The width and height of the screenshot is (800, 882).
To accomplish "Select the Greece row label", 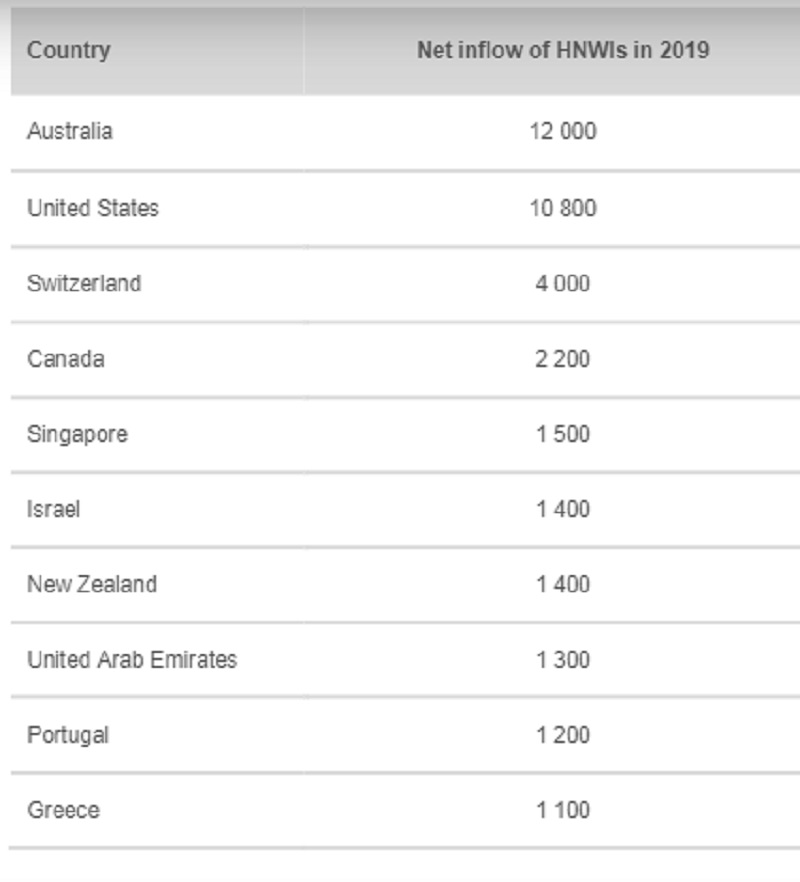I will point(64,810).
